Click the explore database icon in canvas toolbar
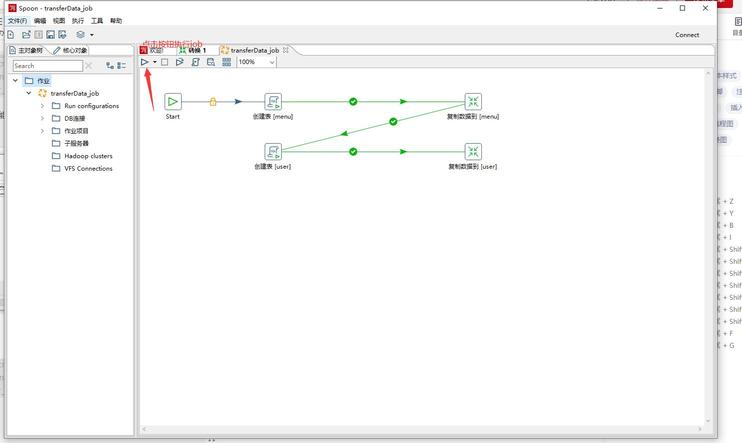The height and width of the screenshot is (443, 742). 211,62
